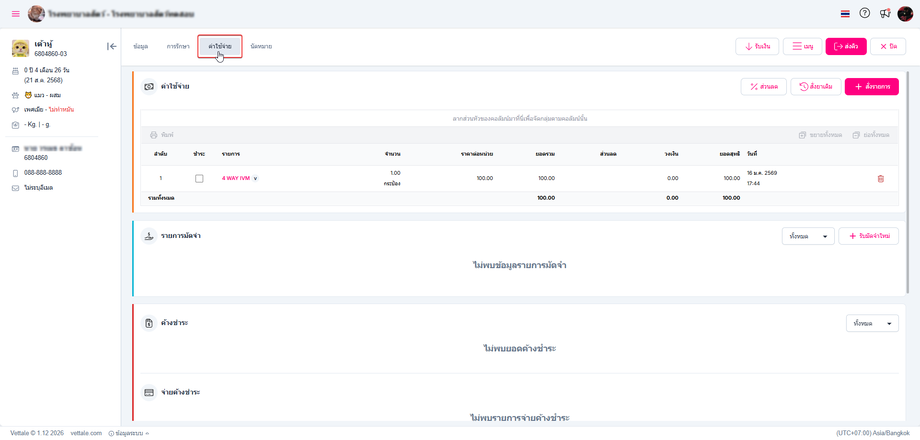
Task: Click ย่อทั้งหมด collapse all
Action: click(871, 135)
